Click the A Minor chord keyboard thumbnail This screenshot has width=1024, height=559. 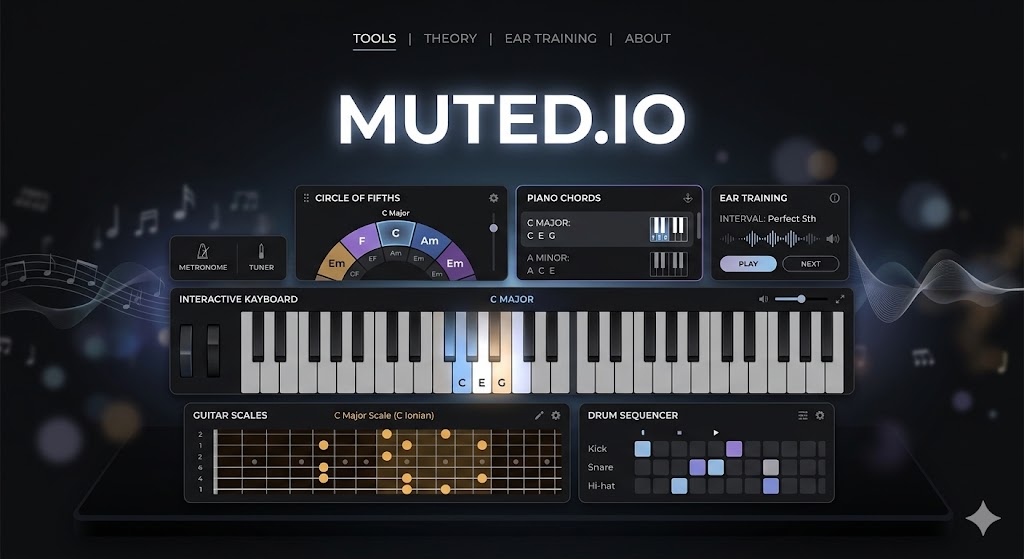click(669, 264)
